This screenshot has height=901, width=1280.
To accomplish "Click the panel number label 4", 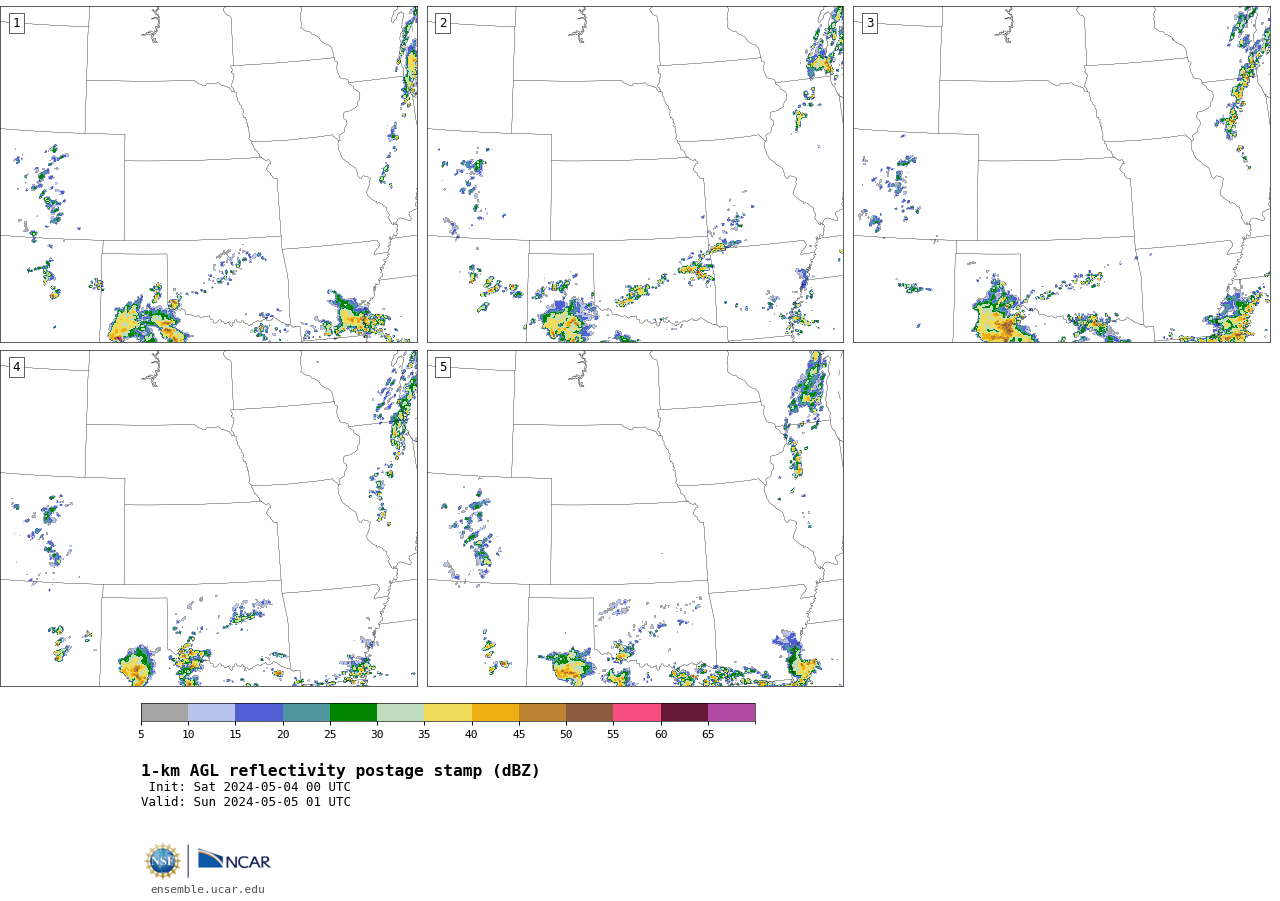I will click(16, 367).
